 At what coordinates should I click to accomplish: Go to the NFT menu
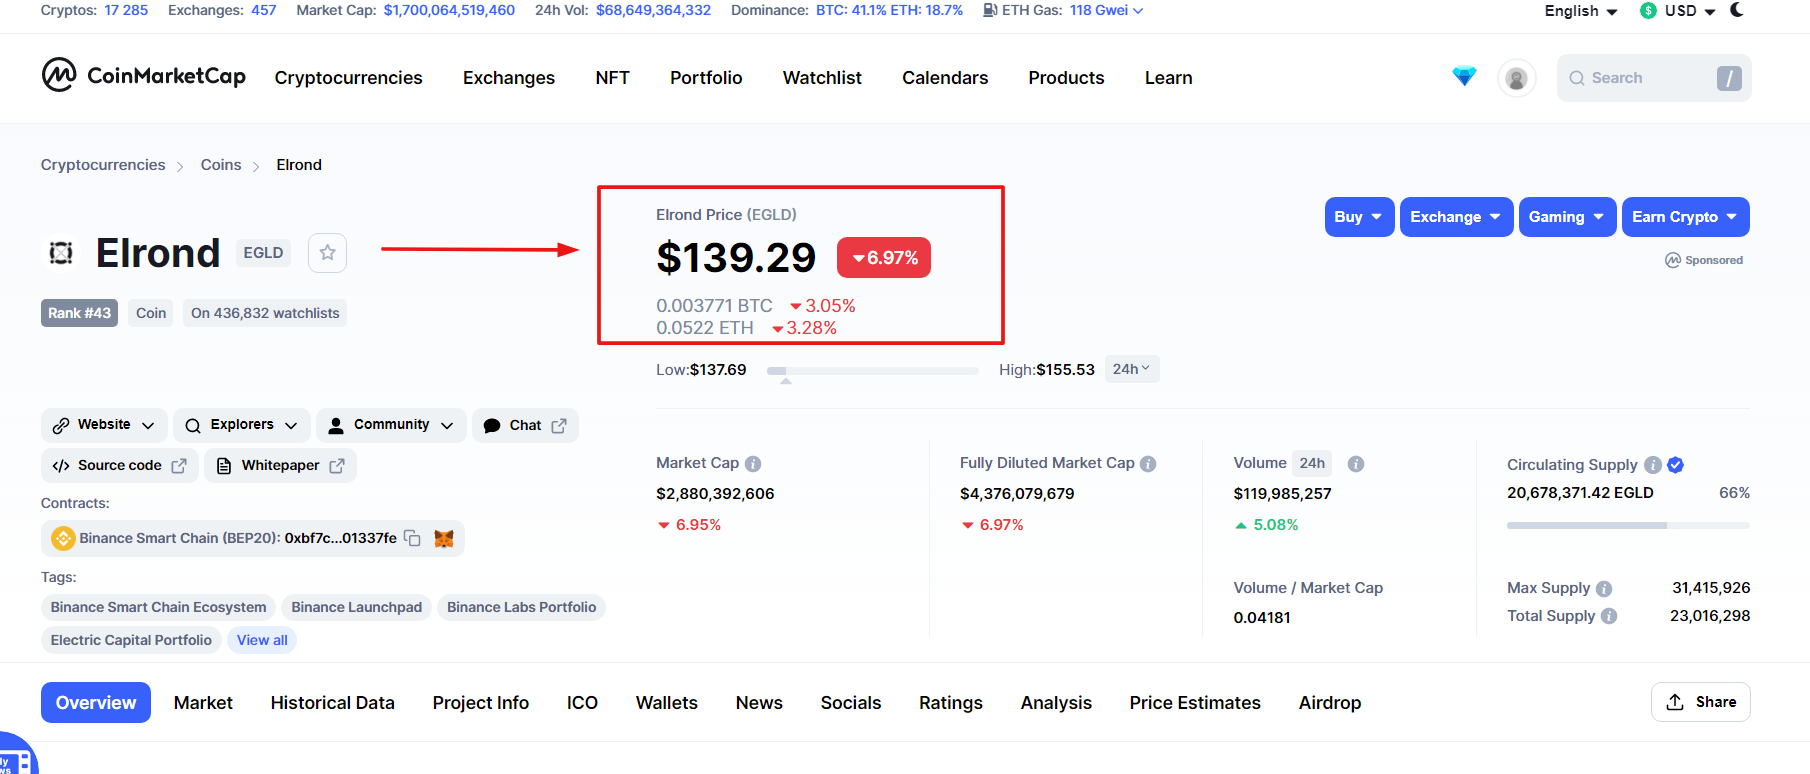coord(613,78)
